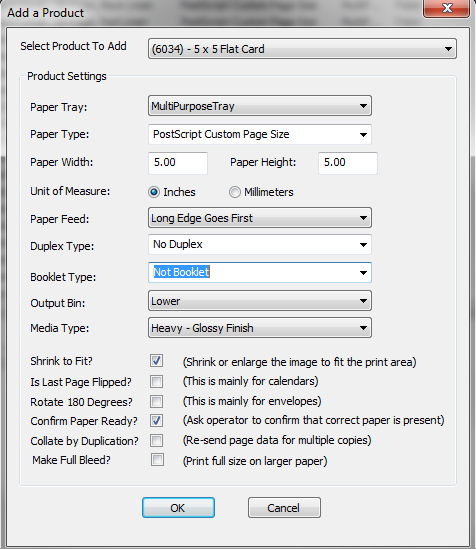Click the Output Bin label
The width and height of the screenshot is (476, 549).
pos(58,303)
